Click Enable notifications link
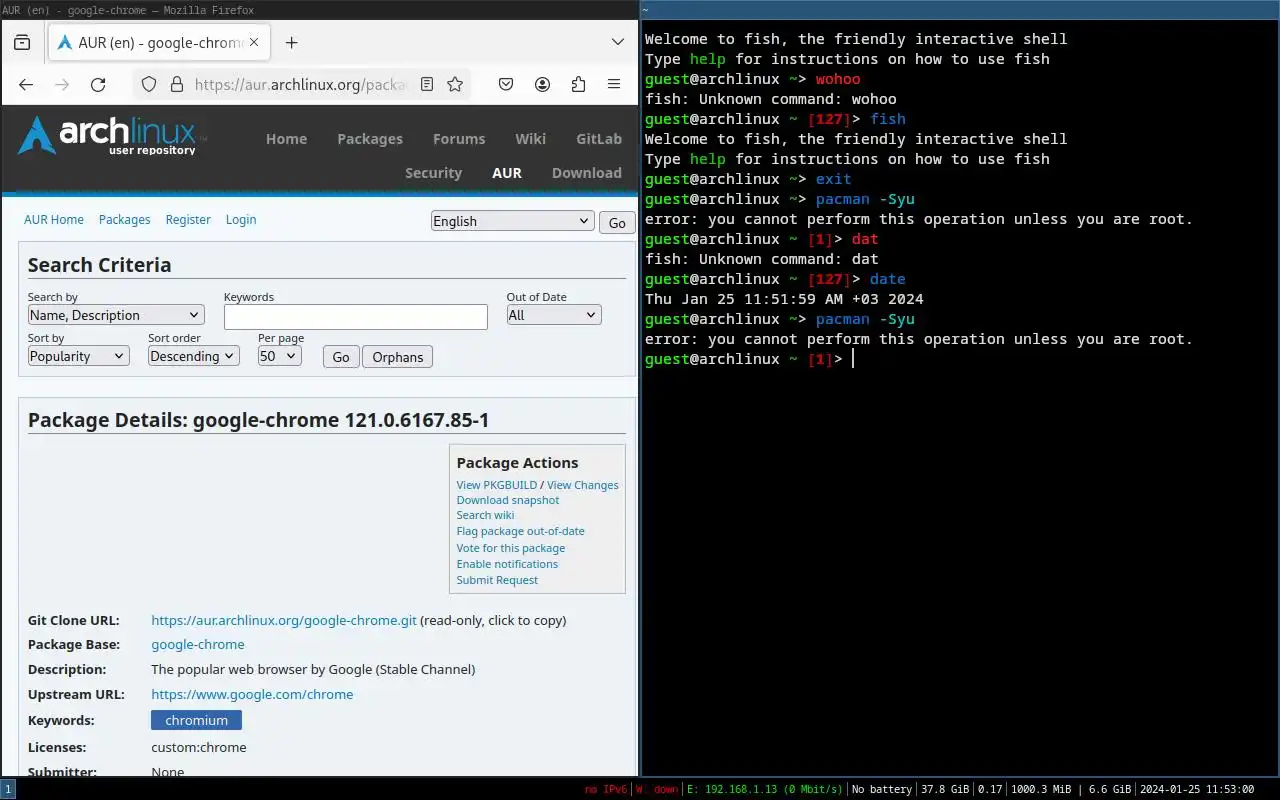 [507, 564]
